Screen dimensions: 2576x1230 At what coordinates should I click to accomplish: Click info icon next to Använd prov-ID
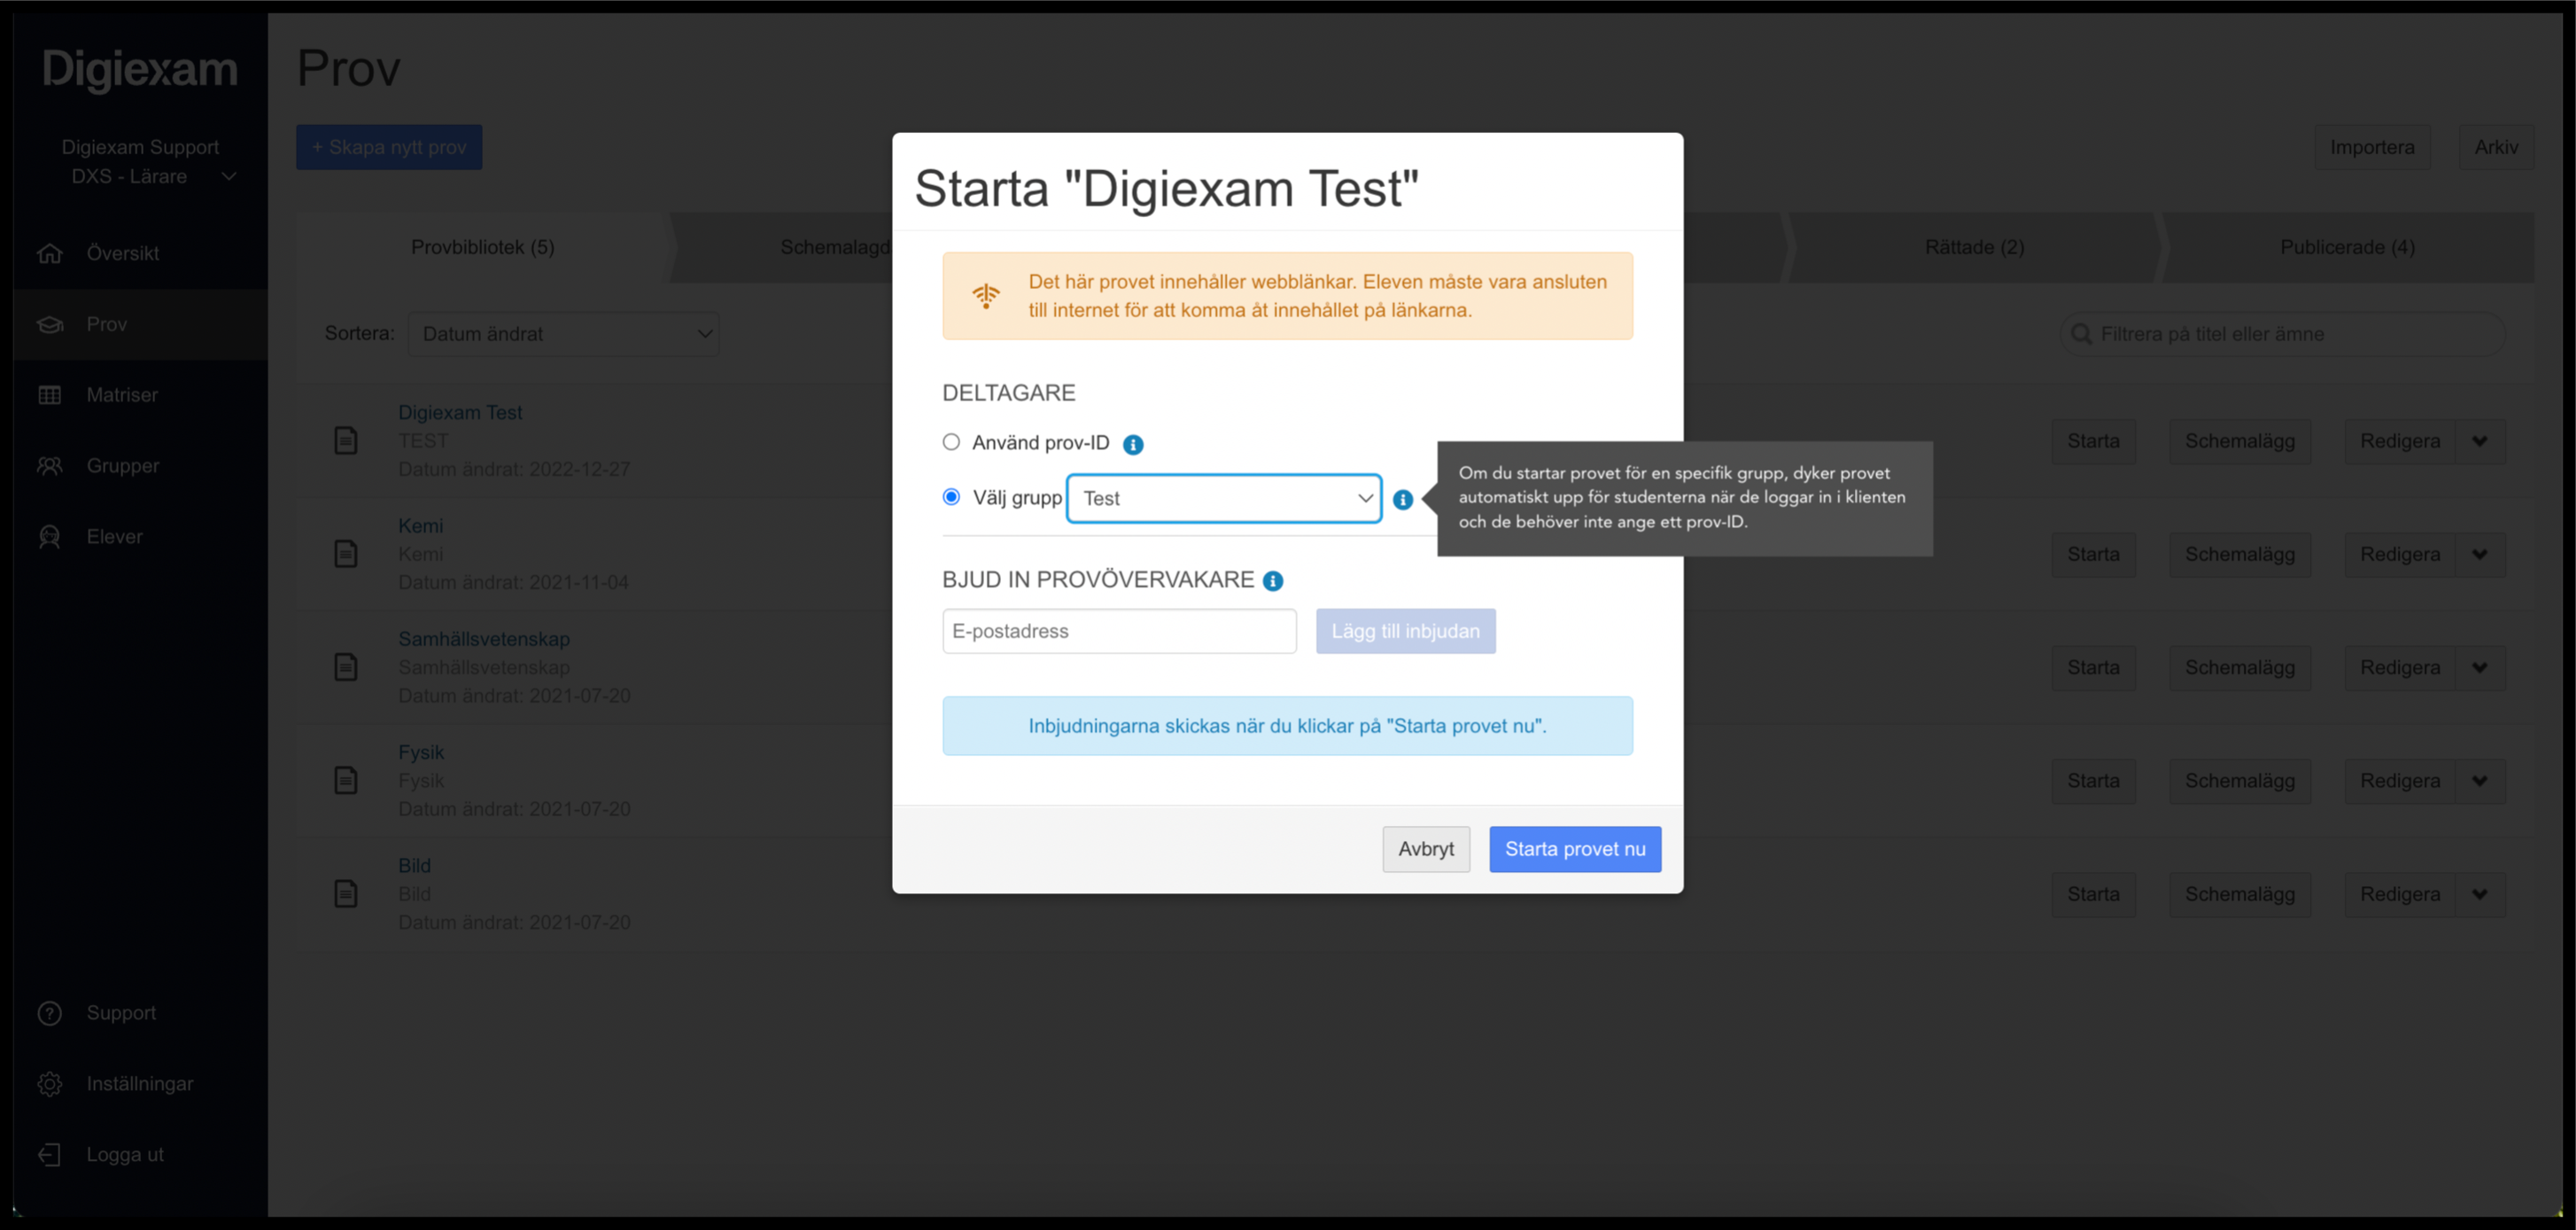click(x=1132, y=444)
